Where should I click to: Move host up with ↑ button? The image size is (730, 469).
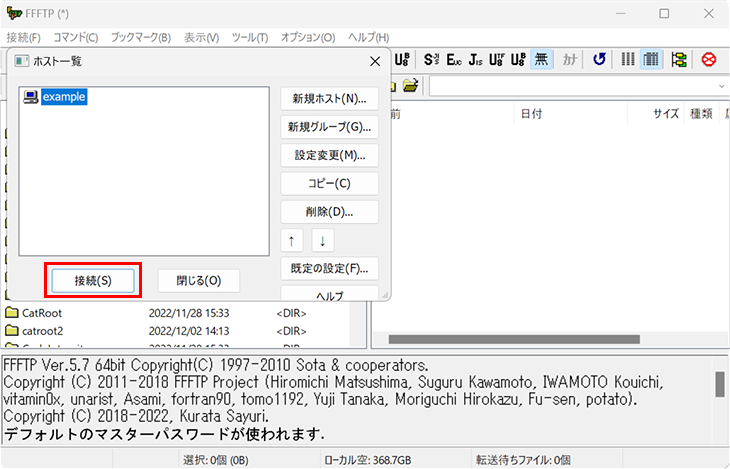click(291, 240)
